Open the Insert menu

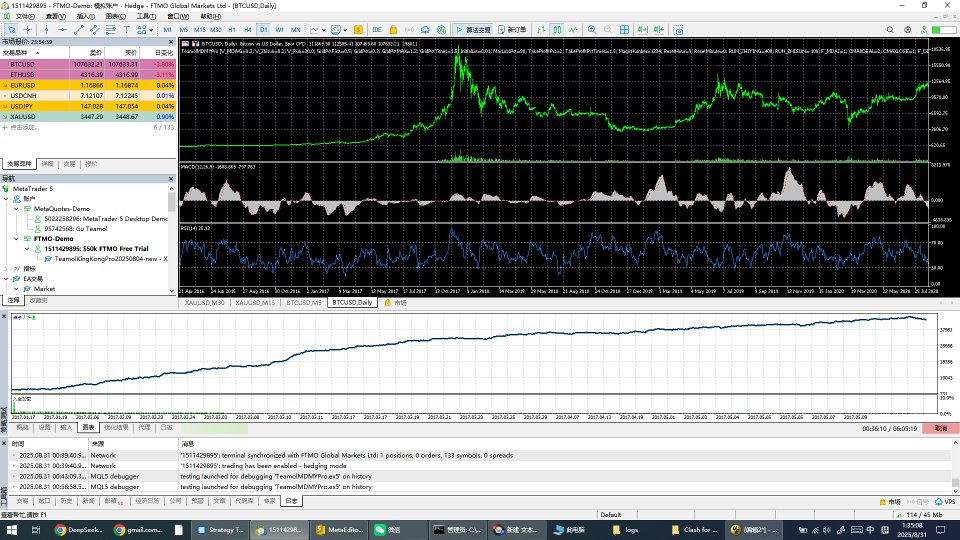pyautogui.click(x=86, y=17)
